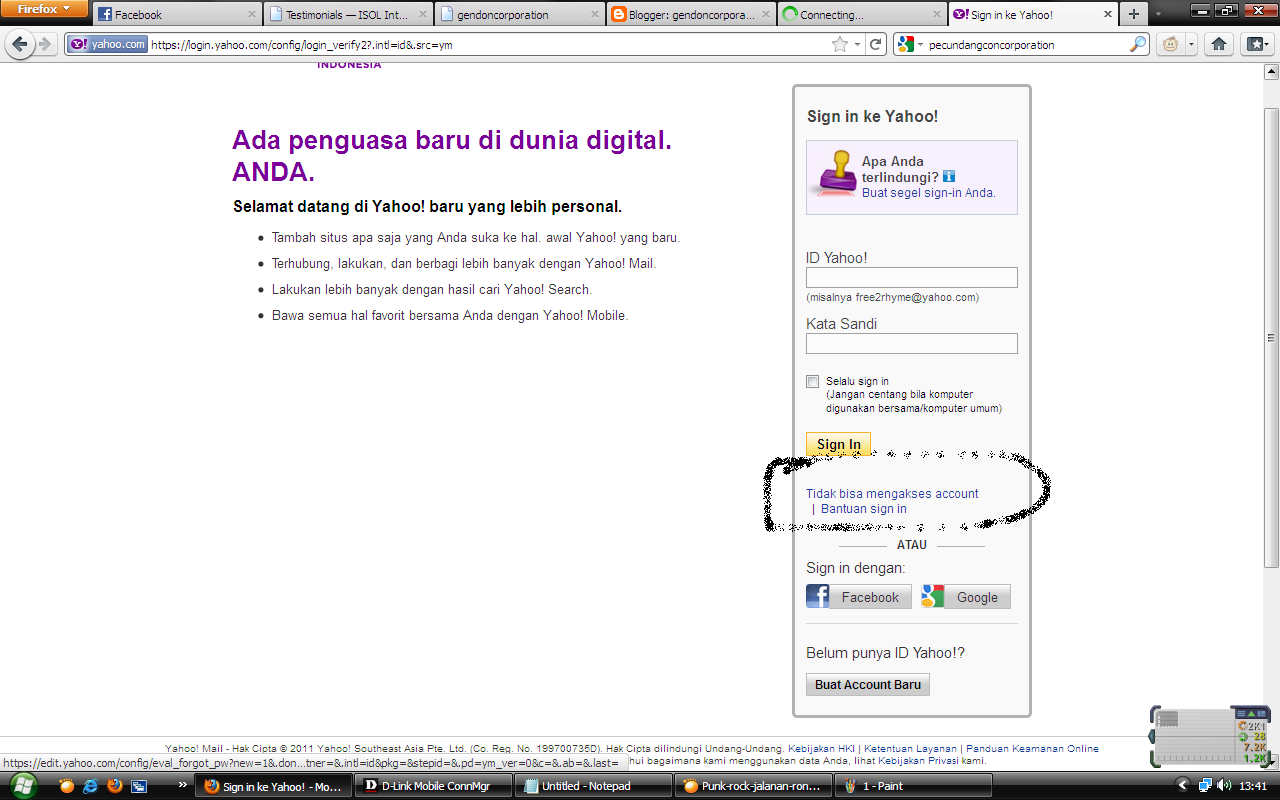Image resolution: width=1280 pixels, height=800 pixels.
Task: Switch to Untitled - Notepad taskbar window
Action: coord(592,786)
